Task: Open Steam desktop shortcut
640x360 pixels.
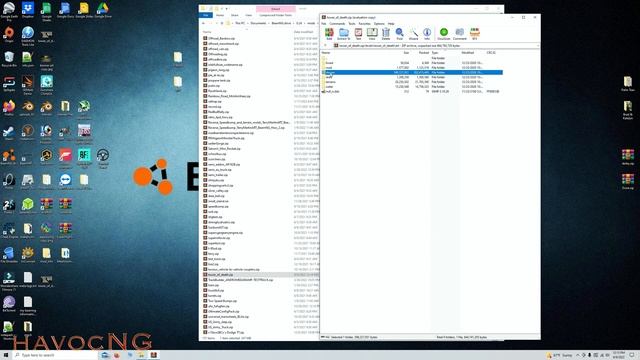Action: click(9, 133)
